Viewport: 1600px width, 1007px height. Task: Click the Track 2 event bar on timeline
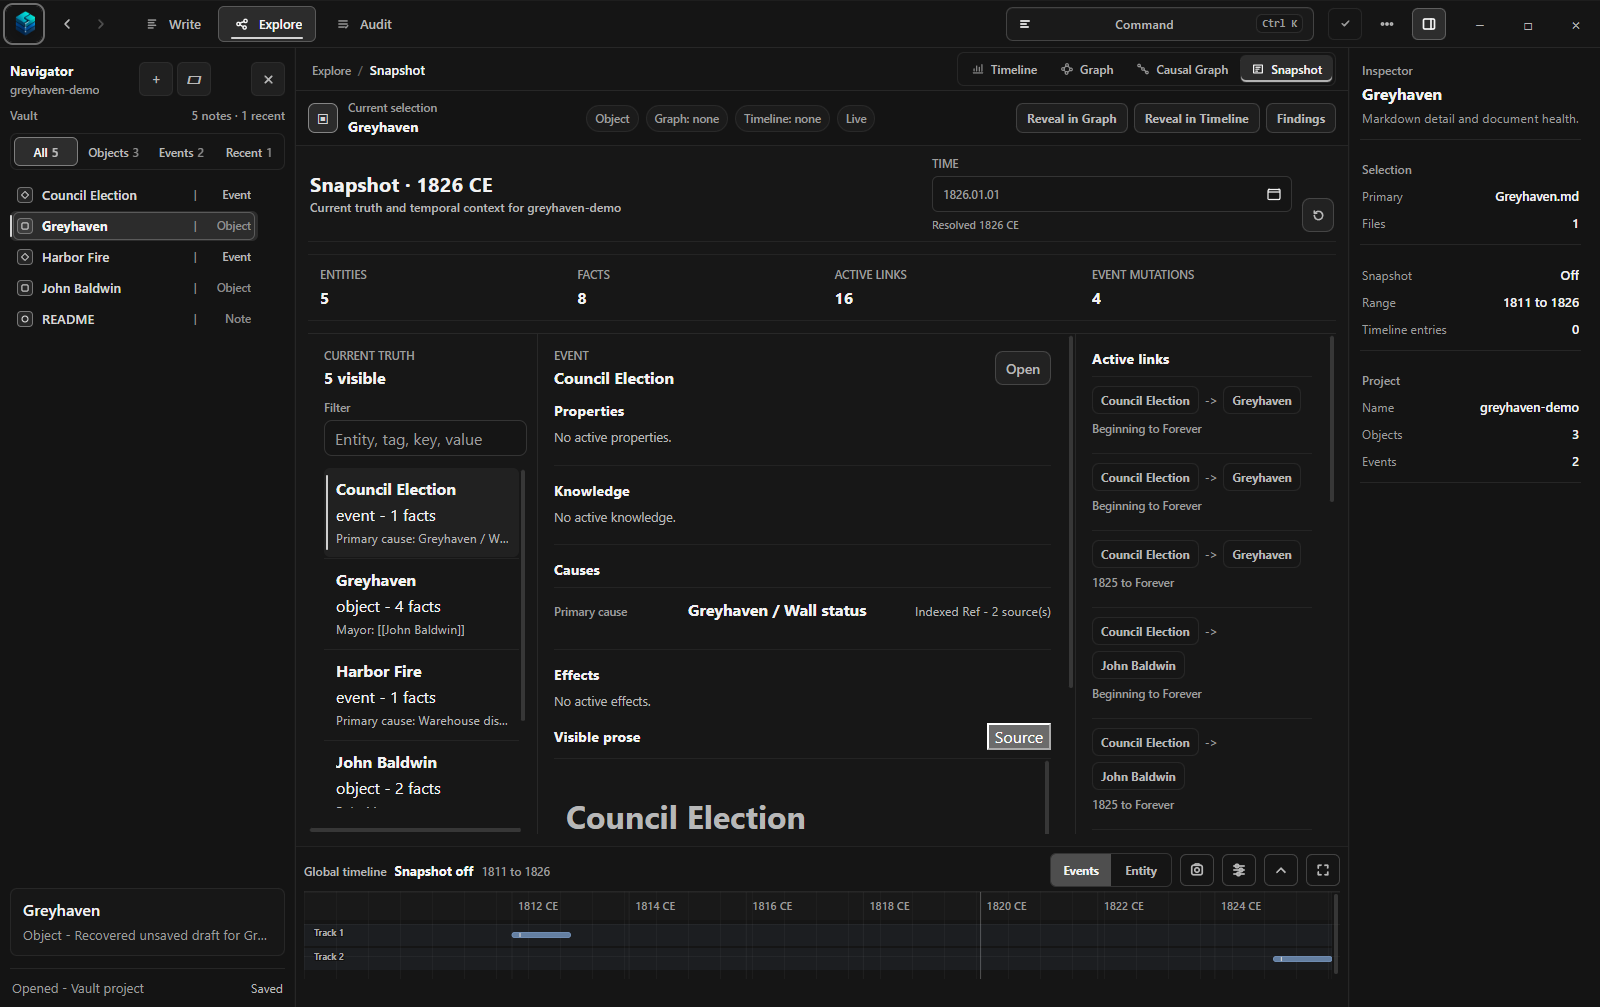point(1302,959)
